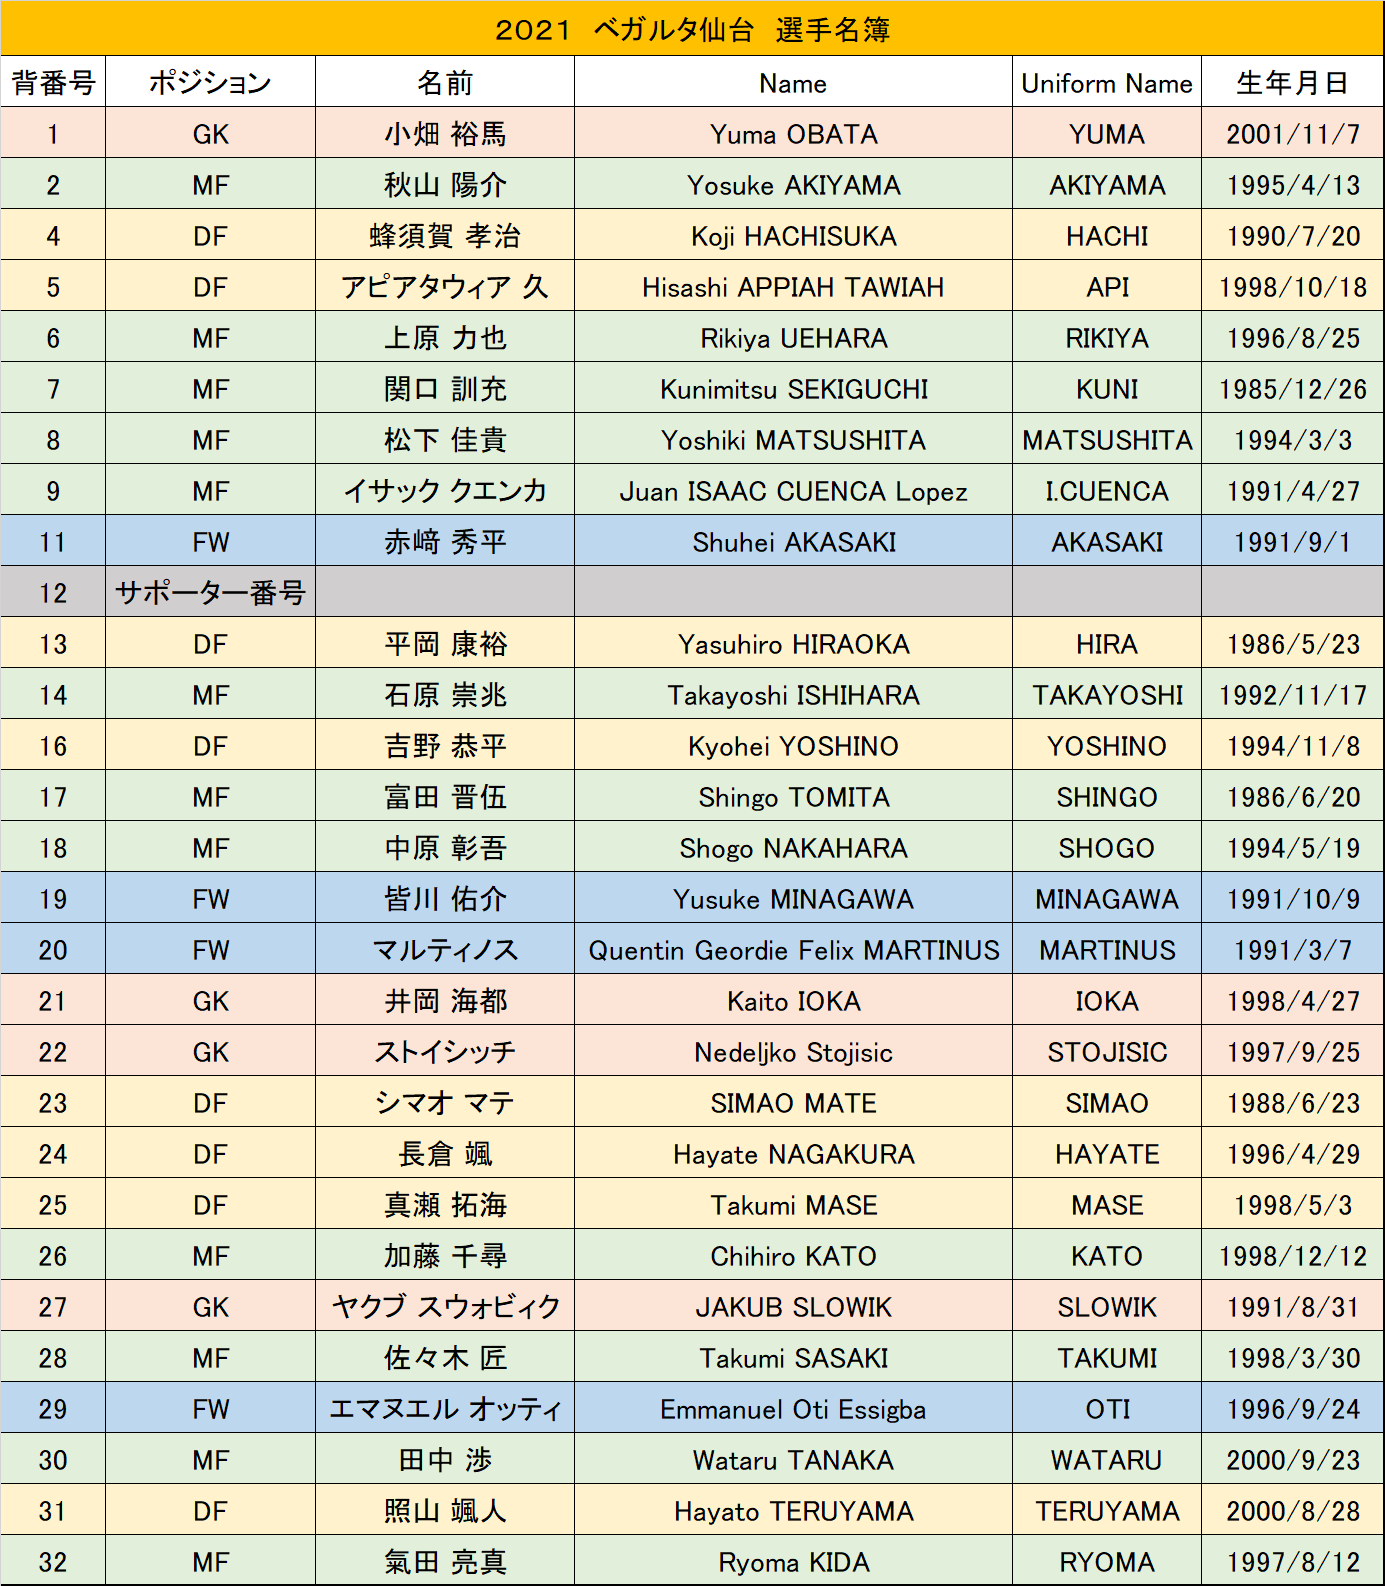The image size is (1385, 1586).
Task: Click the uniform name 'HACHI'
Action: click(1107, 235)
